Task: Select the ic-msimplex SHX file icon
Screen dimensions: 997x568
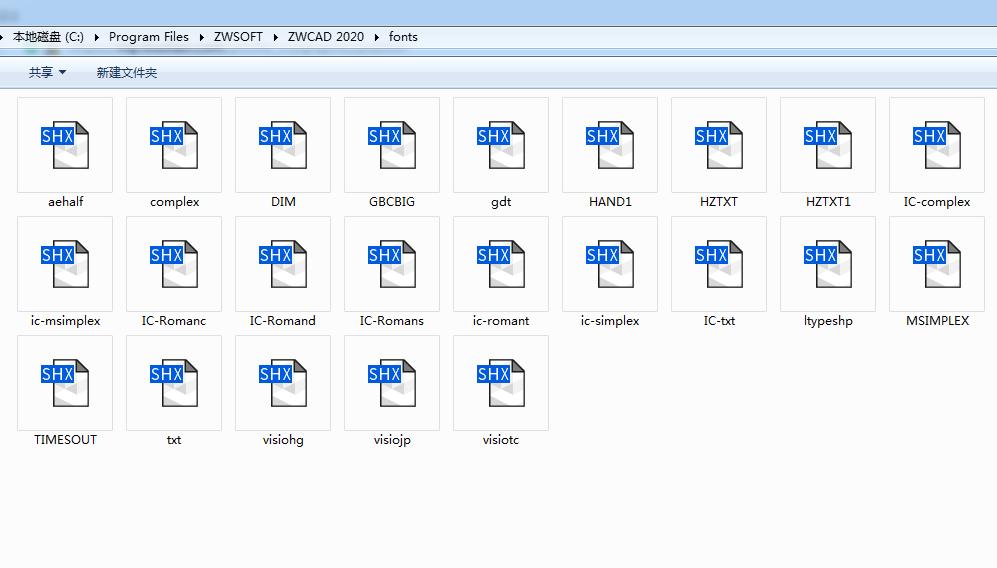Action: tap(65, 264)
